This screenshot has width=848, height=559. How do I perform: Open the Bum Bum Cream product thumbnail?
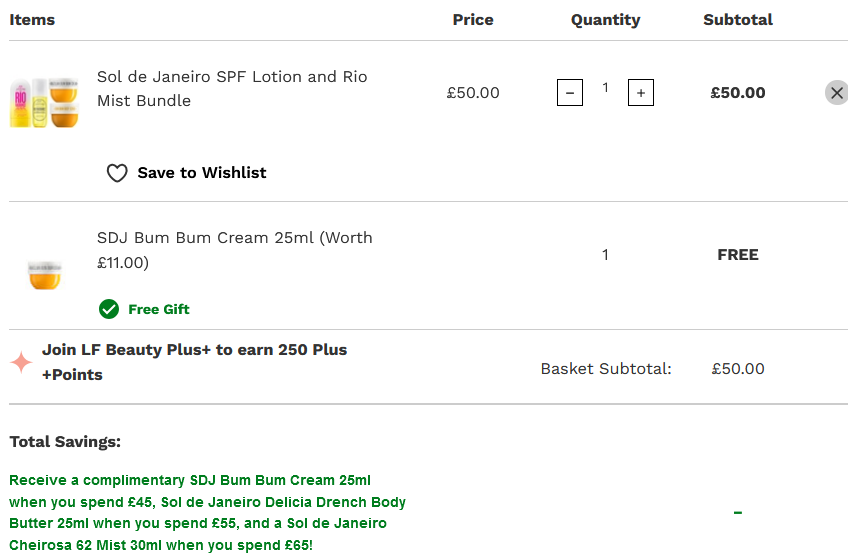pyautogui.click(x=45, y=271)
